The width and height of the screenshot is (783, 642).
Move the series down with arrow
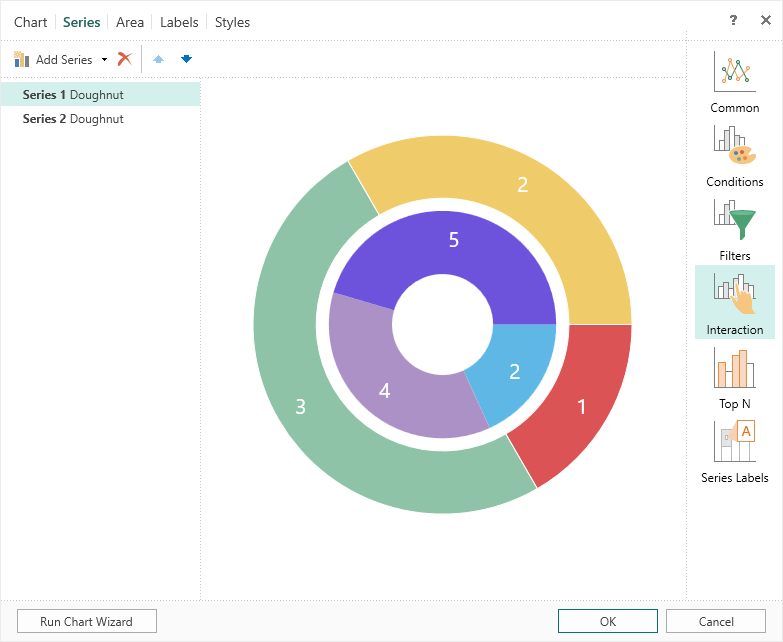tap(186, 59)
